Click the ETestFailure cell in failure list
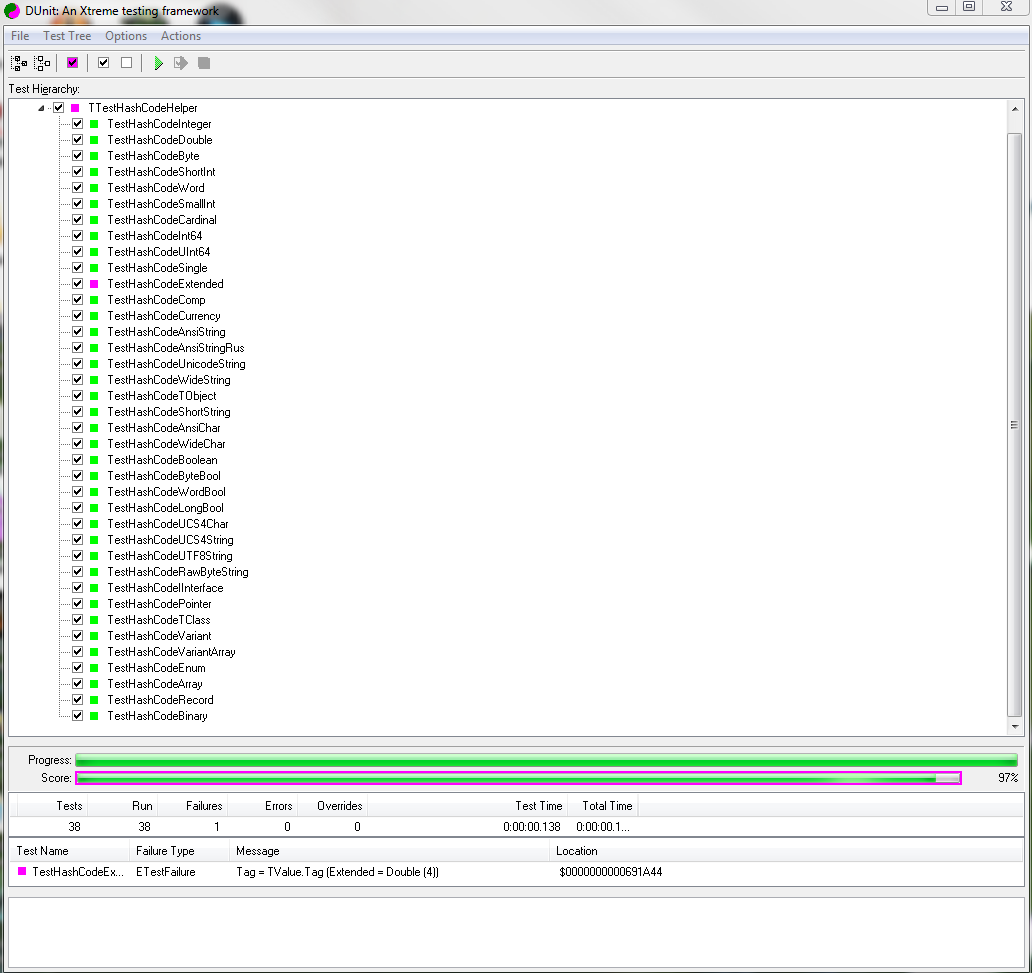Viewport: 1032px width, 973px height. click(166, 872)
